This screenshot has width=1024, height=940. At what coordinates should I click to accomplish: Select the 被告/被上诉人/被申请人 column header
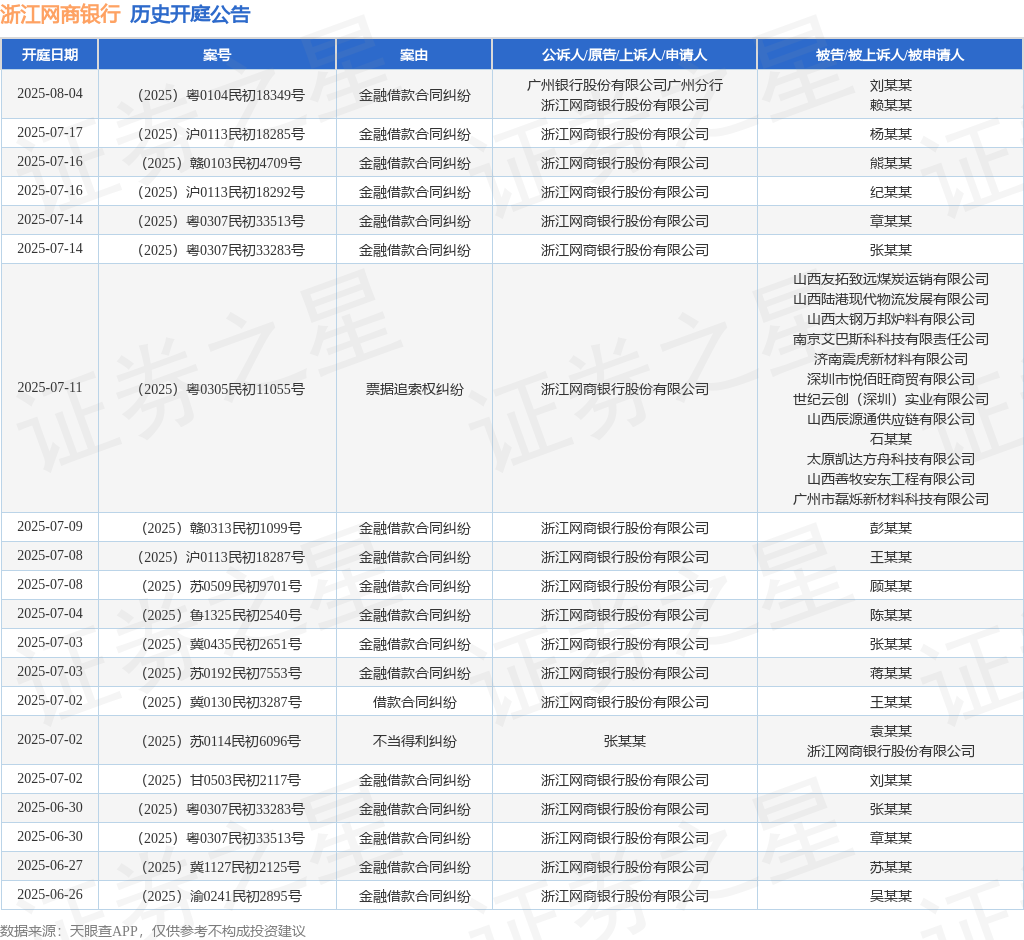(890, 55)
